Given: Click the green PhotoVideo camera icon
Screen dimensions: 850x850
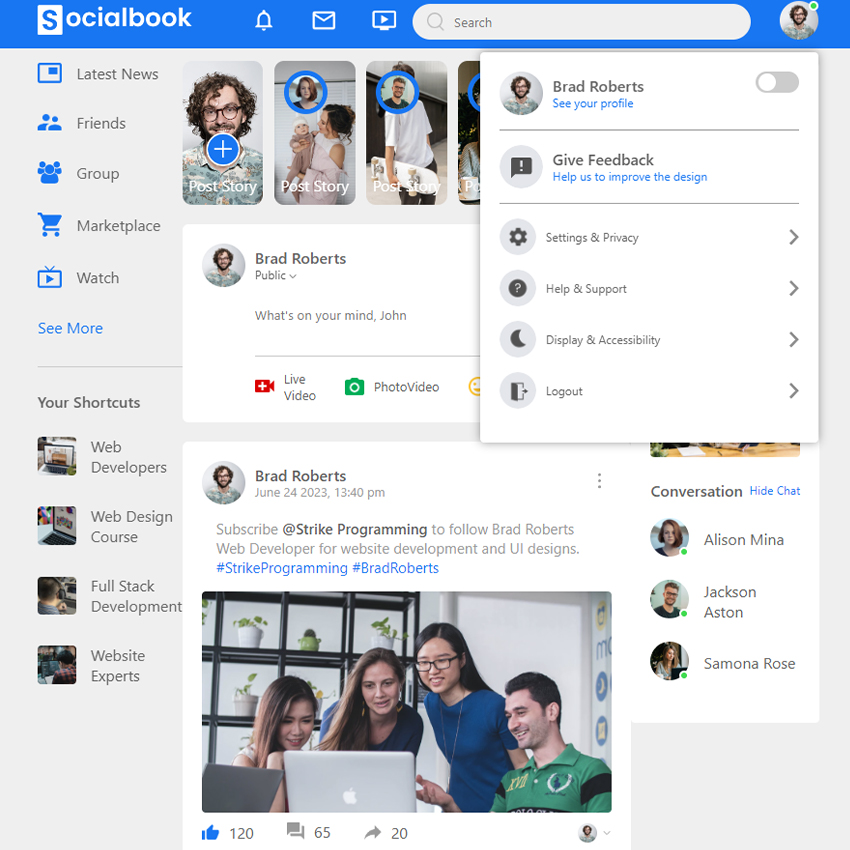Looking at the screenshot, I should click(355, 387).
